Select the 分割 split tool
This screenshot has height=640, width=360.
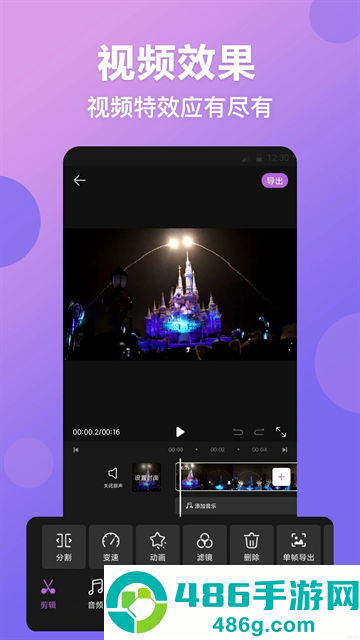click(x=64, y=547)
